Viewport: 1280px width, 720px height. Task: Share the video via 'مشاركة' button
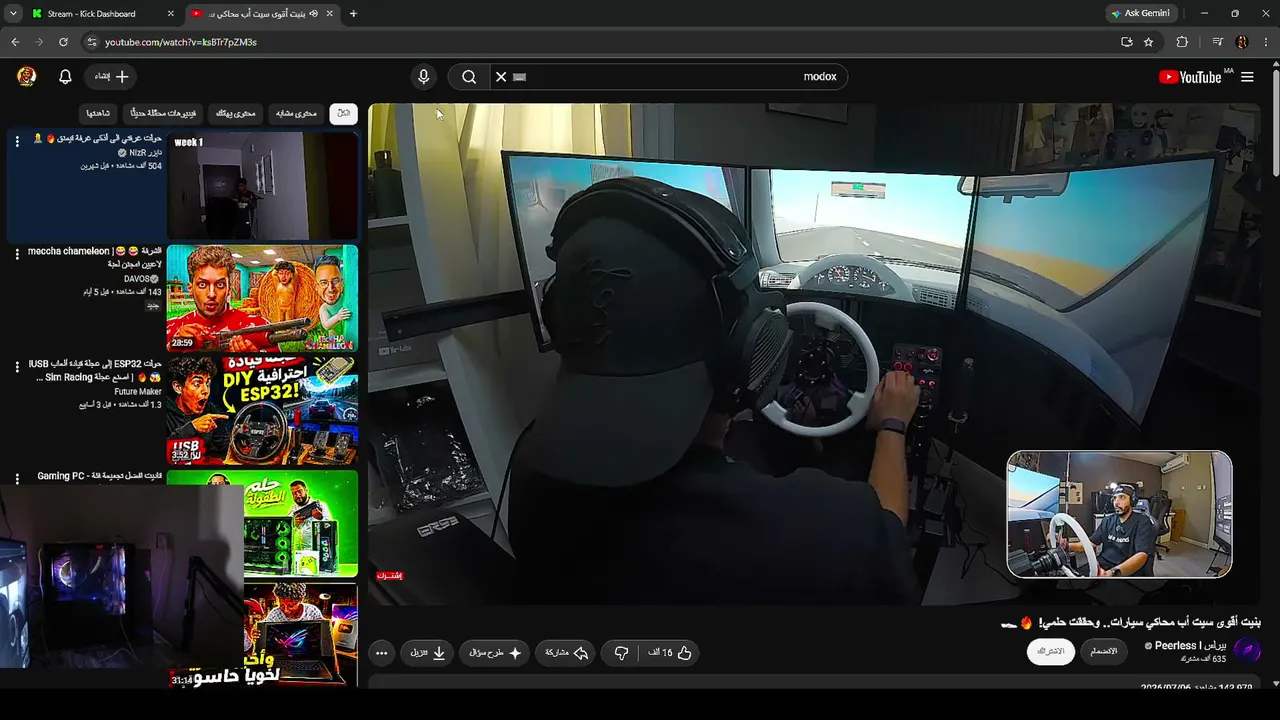tap(565, 653)
